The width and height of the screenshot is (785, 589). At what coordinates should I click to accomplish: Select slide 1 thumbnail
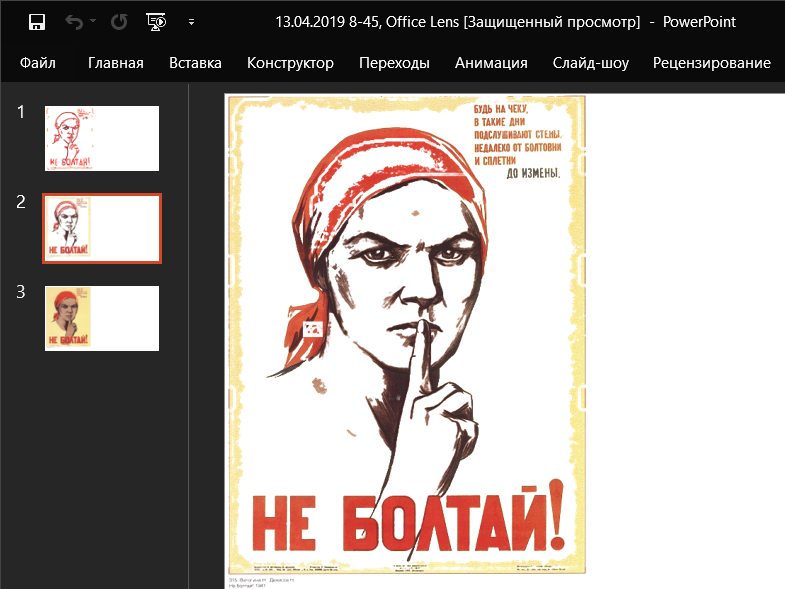tap(102, 138)
